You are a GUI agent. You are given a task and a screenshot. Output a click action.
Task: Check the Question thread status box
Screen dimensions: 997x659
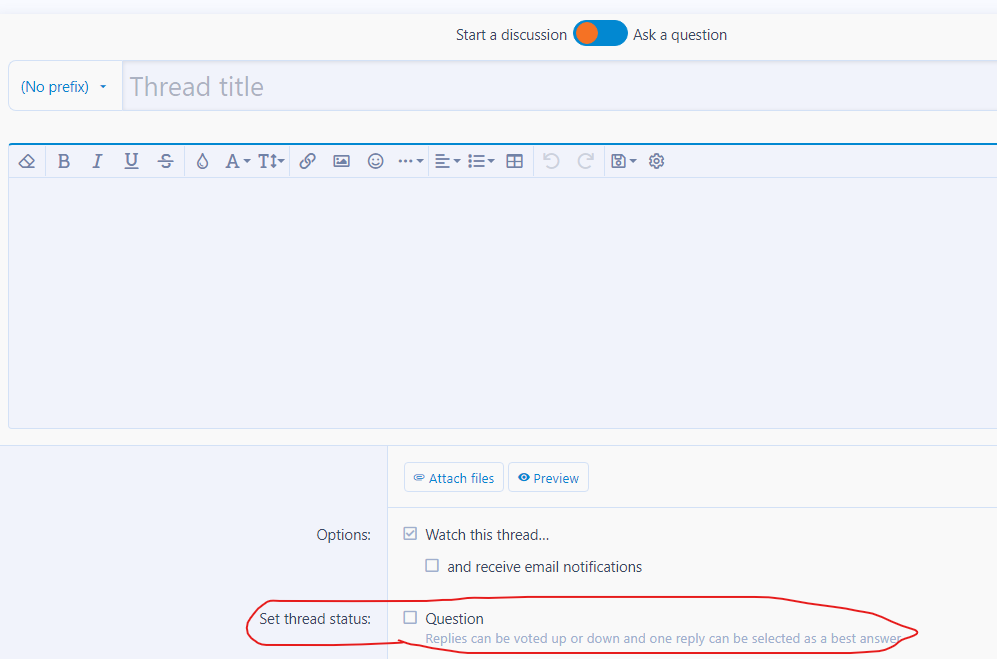[410, 618]
